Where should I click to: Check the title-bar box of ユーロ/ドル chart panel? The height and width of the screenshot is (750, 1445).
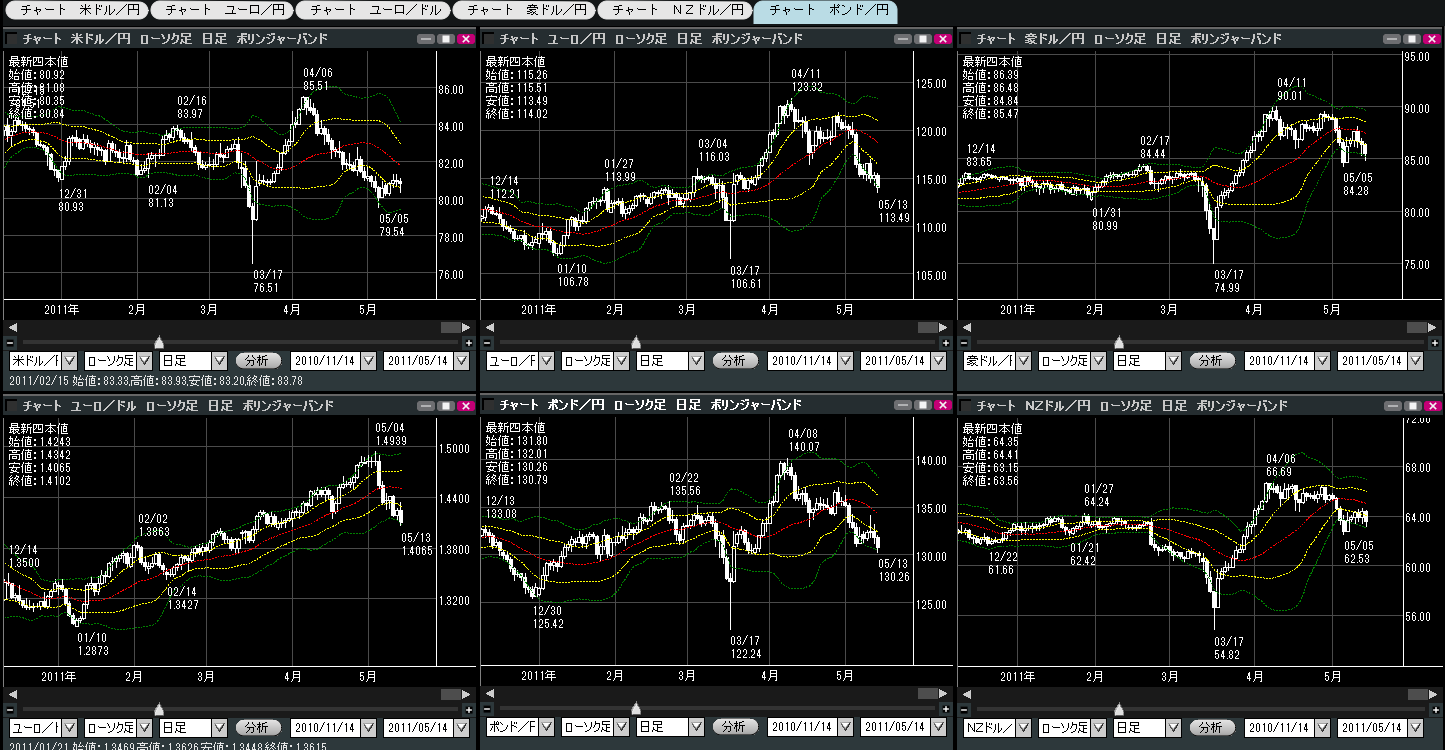(x=12, y=406)
